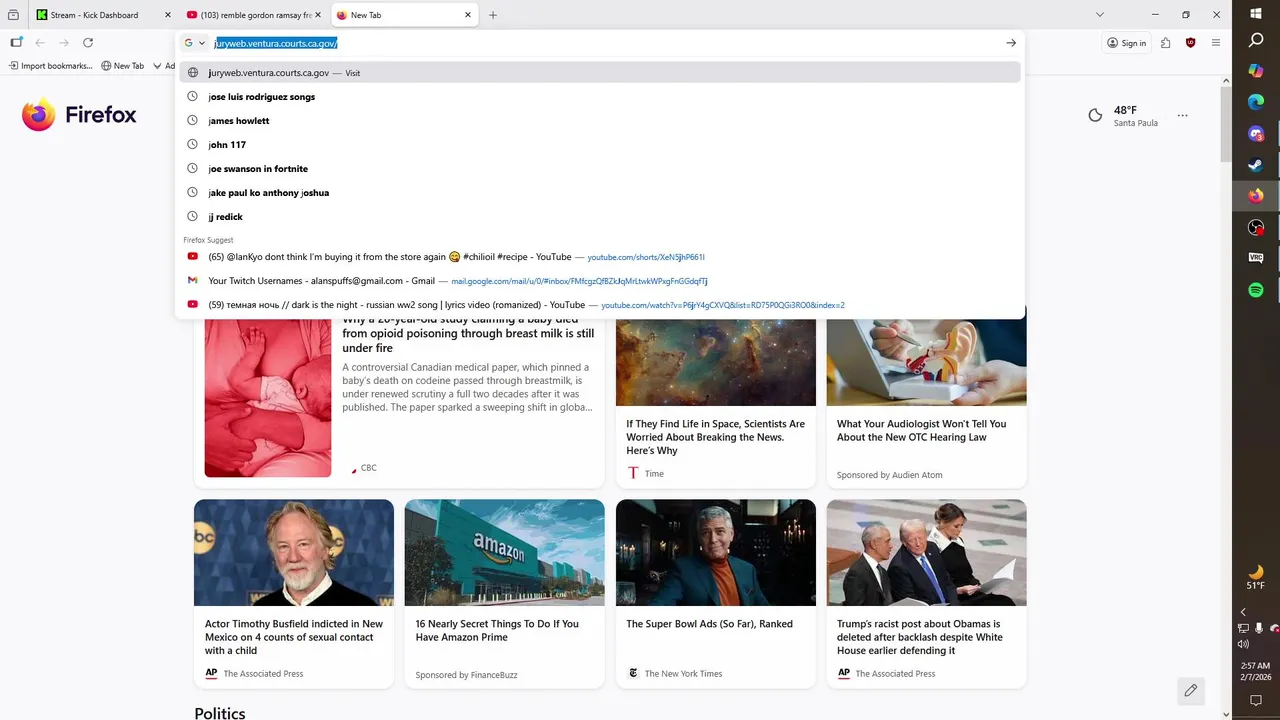The image size is (1280, 720).
Task: Pick jj redick search suggestion
Action: [600, 217]
